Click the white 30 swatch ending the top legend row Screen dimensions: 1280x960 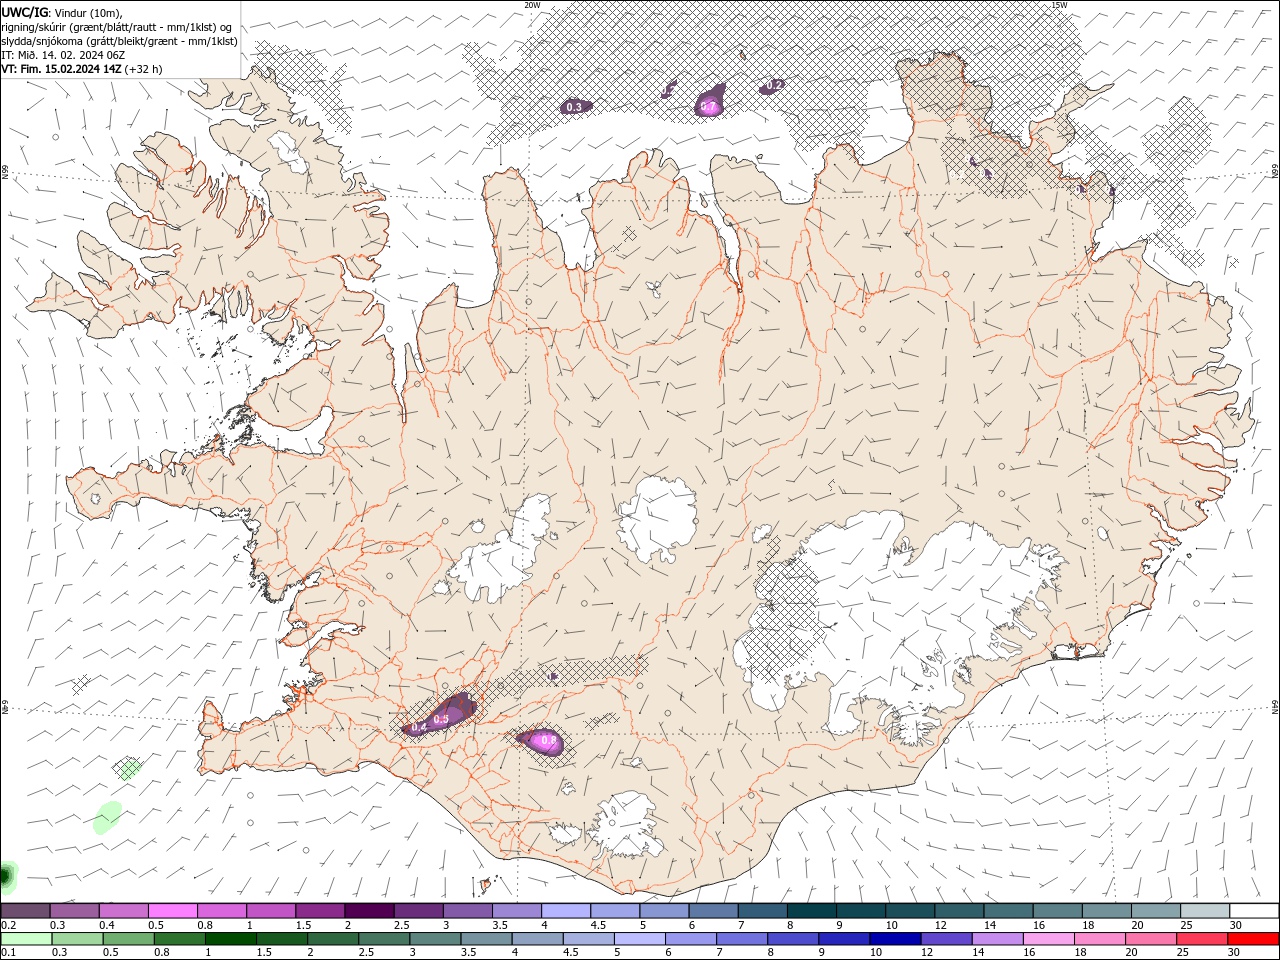tap(1255, 911)
